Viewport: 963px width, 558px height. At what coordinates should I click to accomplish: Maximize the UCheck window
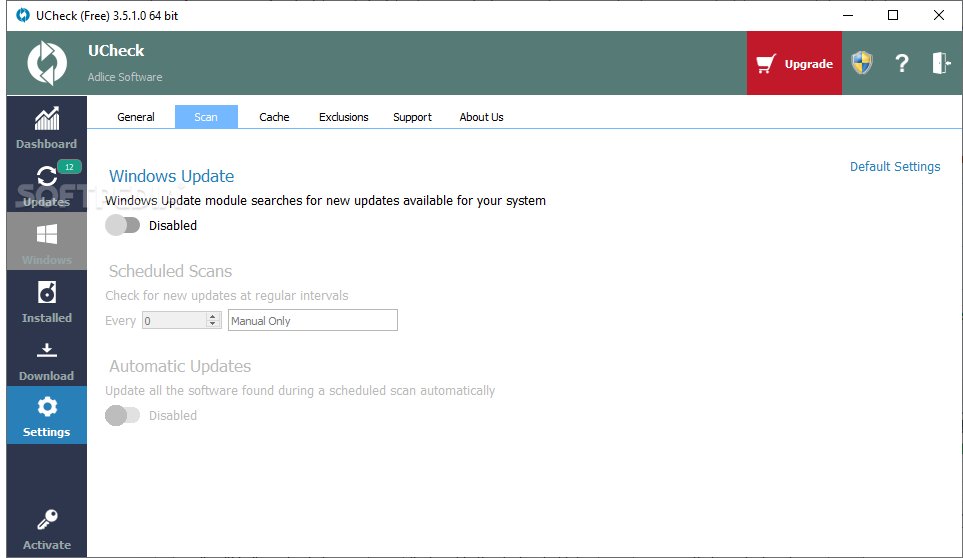[x=893, y=15]
